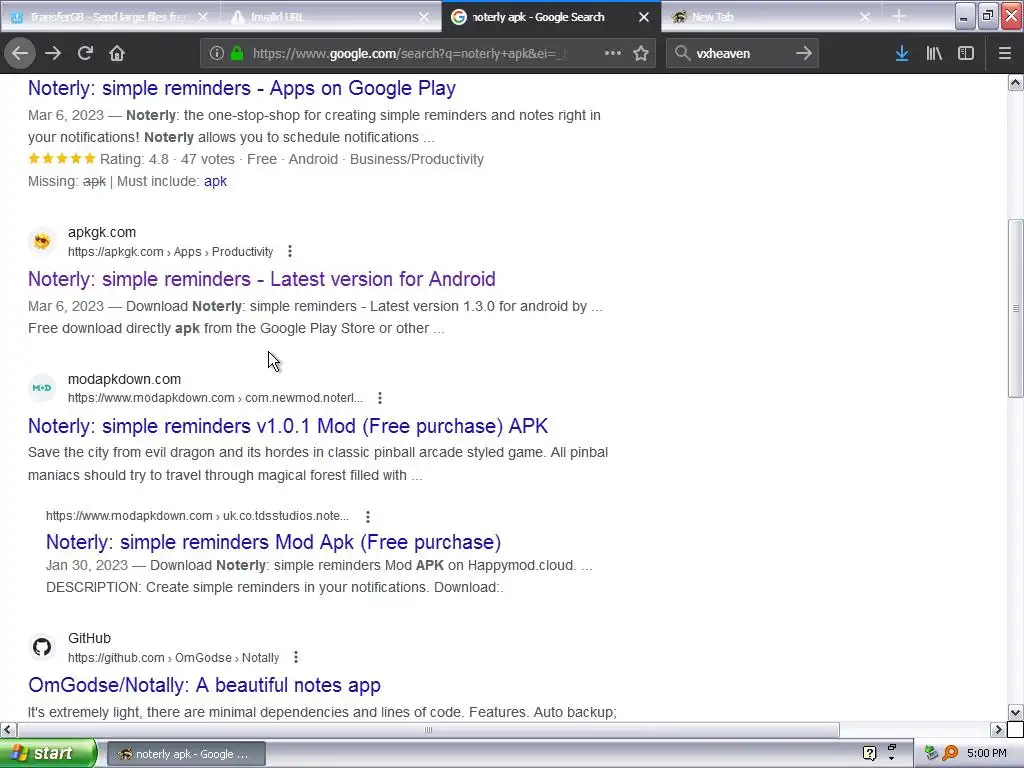Reload the current page
This screenshot has height=768, width=1024.
pyautogui.click(x=85, y=54)
